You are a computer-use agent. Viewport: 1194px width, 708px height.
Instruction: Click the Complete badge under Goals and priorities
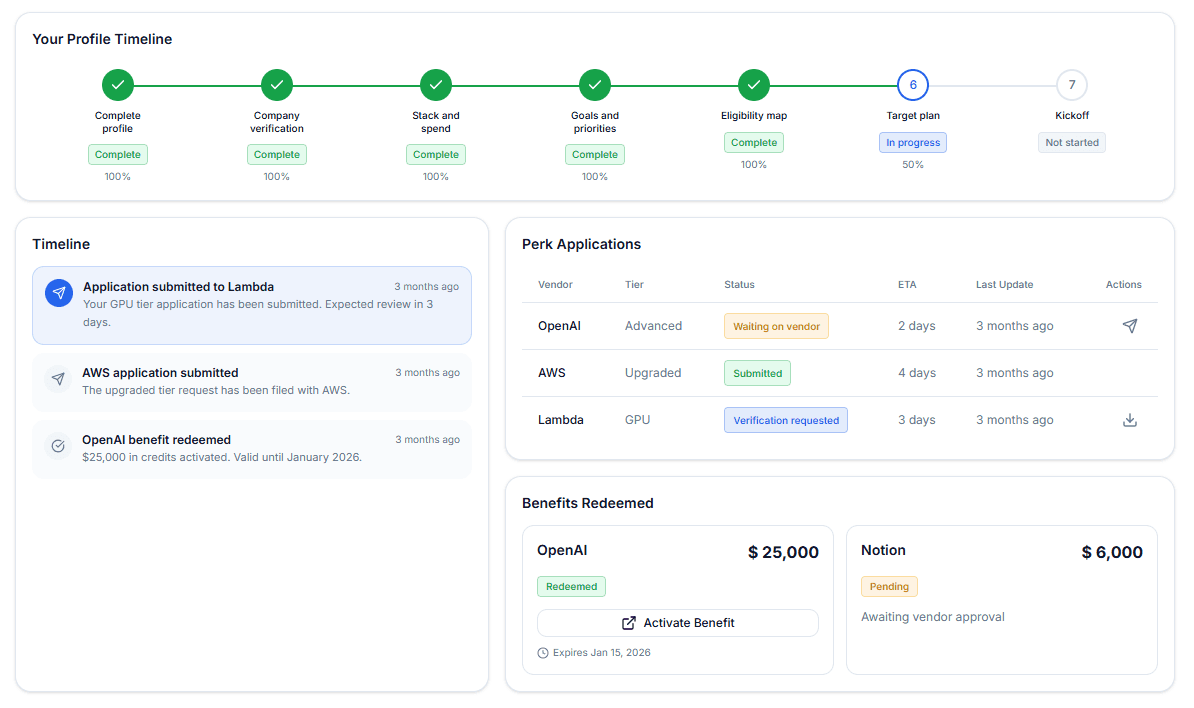point(595,155)
